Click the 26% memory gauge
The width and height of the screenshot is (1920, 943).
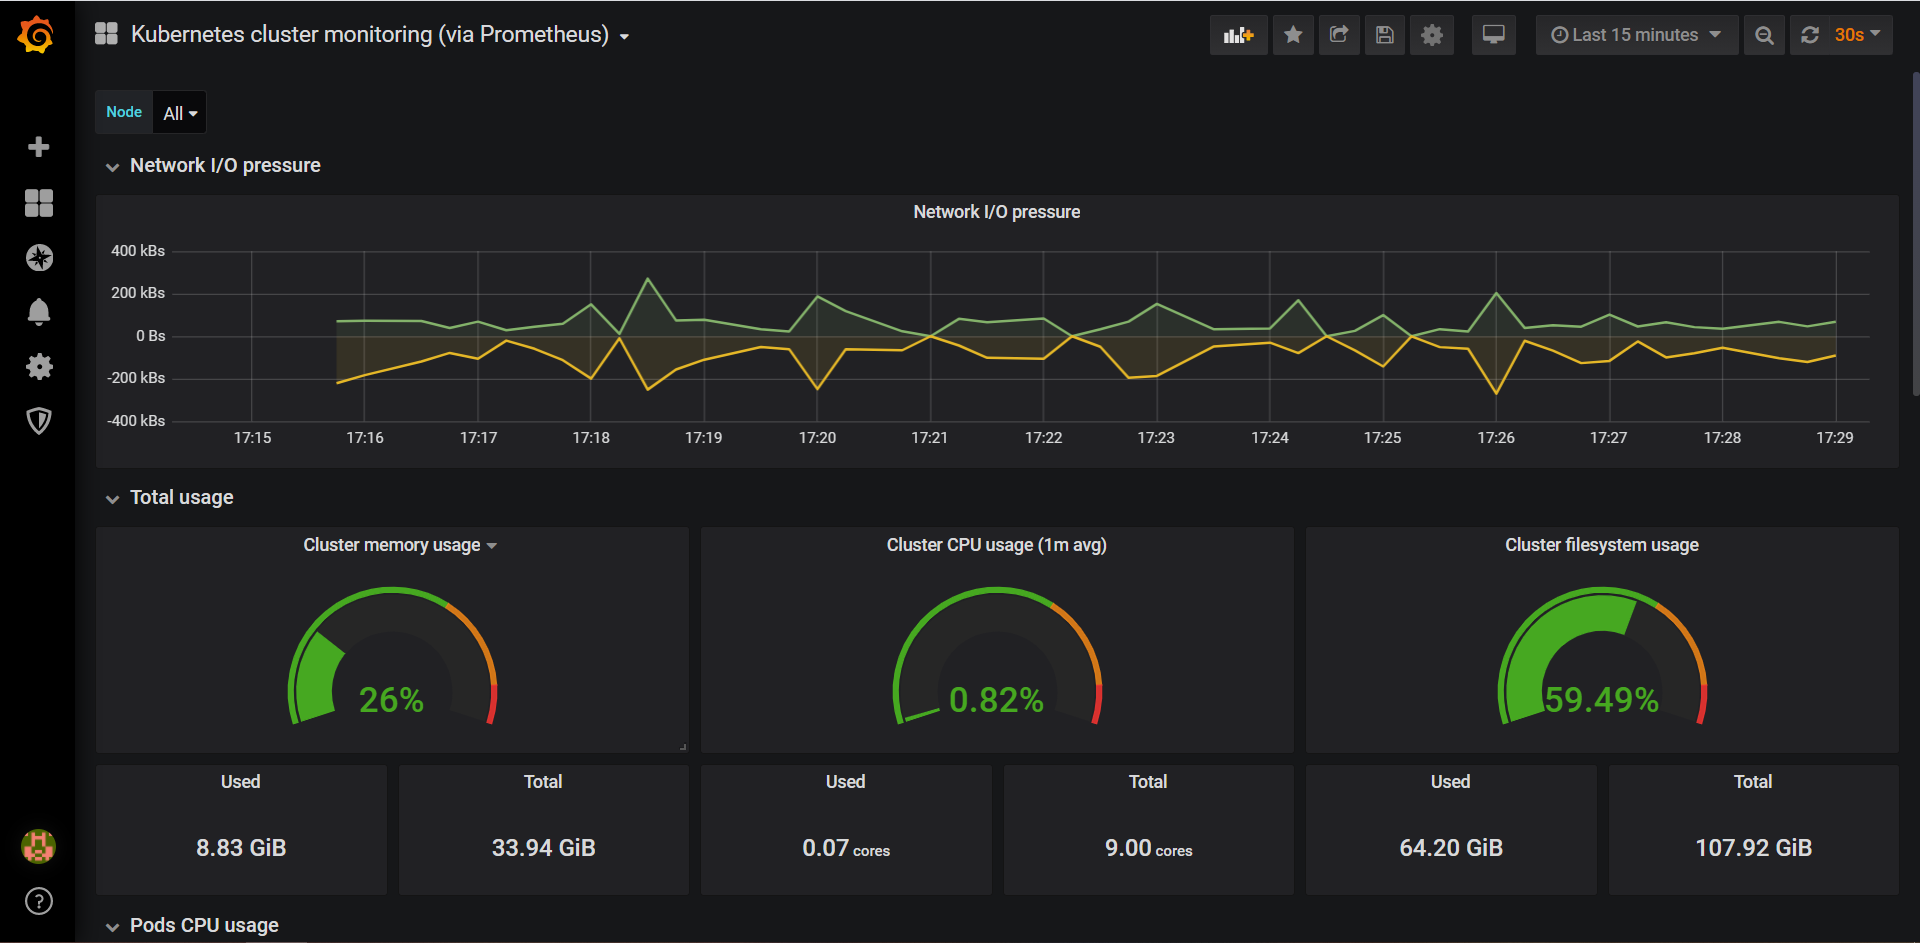click(x=392, y=657)
